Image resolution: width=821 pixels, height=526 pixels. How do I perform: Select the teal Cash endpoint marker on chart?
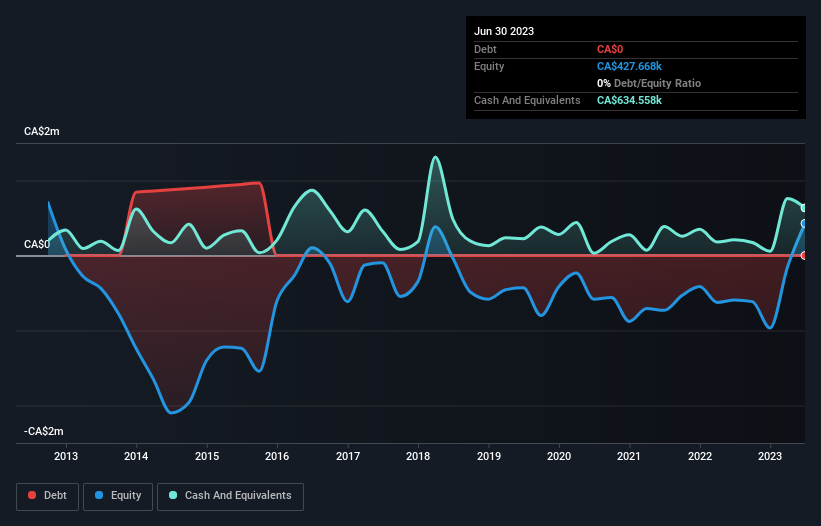click(804, 208)
